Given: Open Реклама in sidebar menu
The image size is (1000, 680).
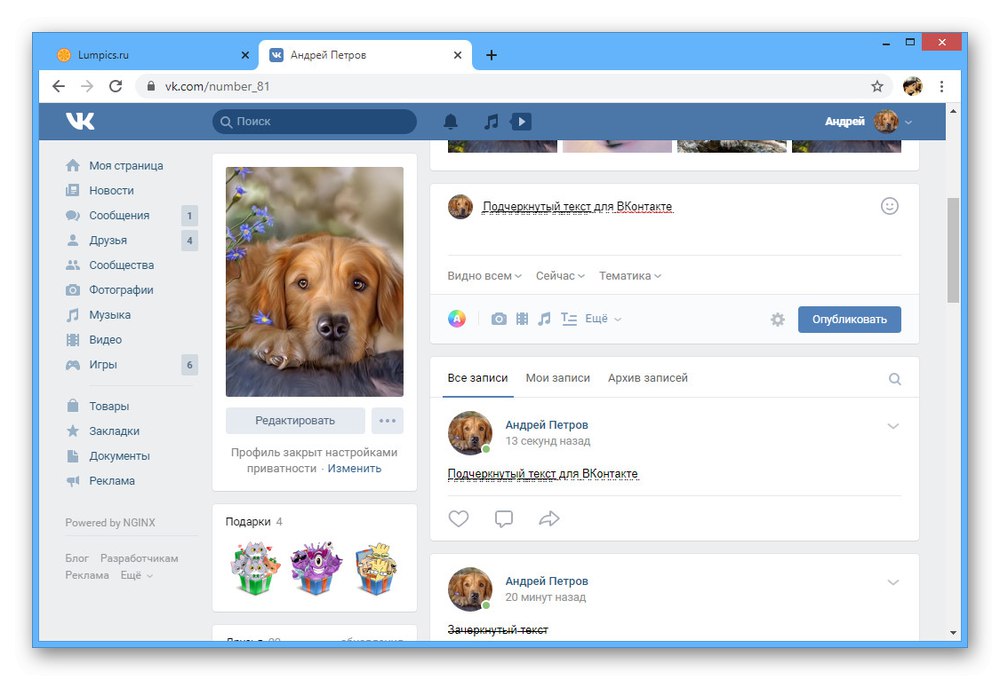Looking at the screenshot, I should pos(112,480).
